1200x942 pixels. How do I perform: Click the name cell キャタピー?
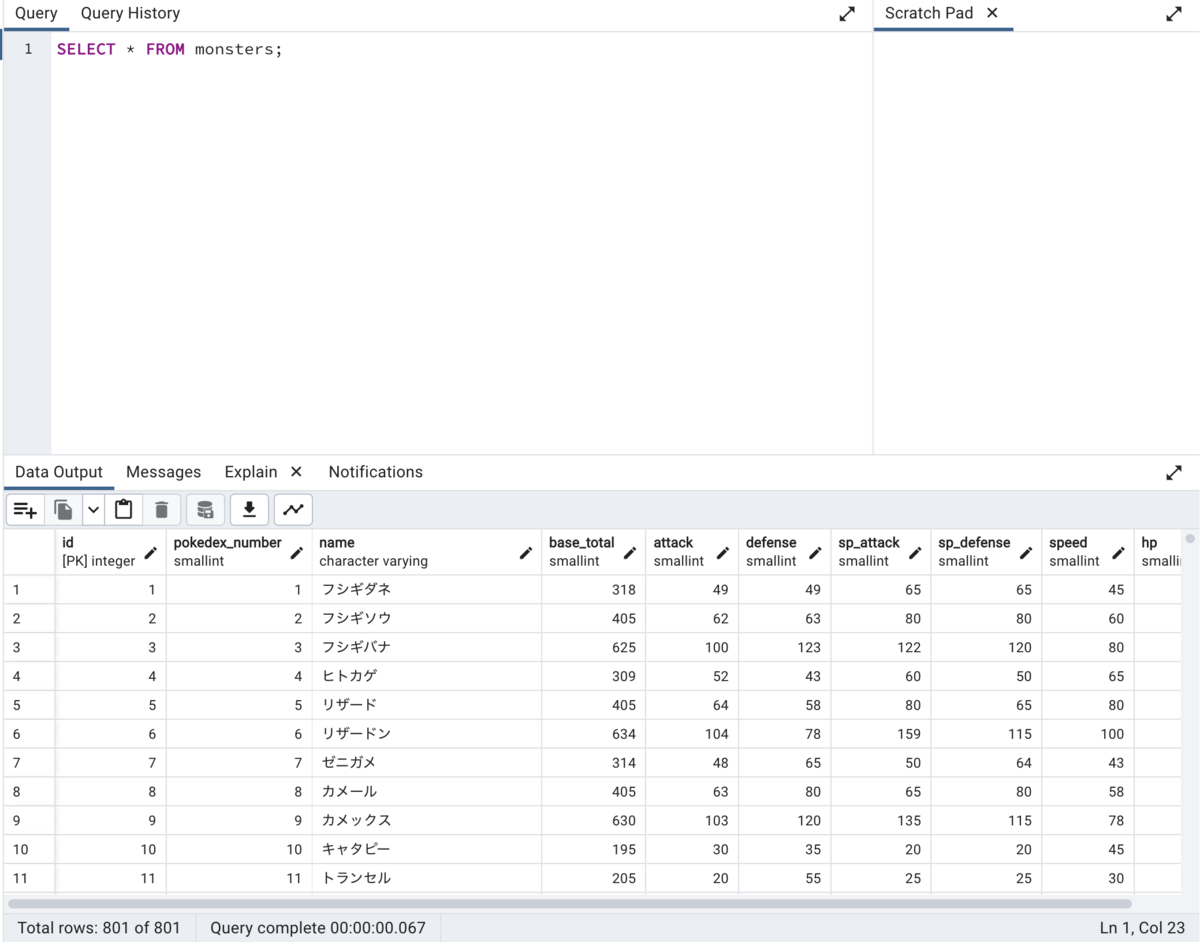point(426,849)
